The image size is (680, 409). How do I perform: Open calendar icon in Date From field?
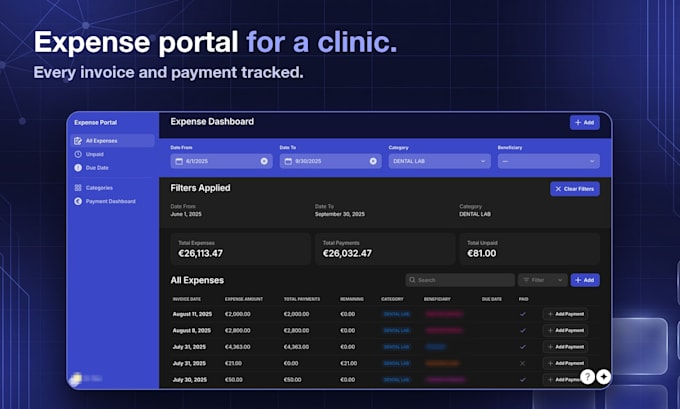coord(179,161)
